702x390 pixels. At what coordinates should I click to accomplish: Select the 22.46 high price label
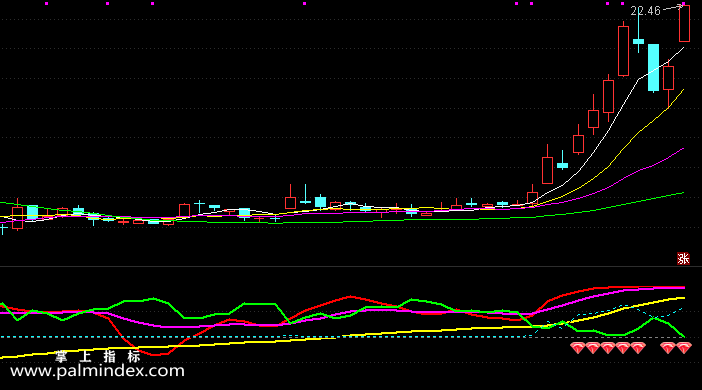pos(645,11)
